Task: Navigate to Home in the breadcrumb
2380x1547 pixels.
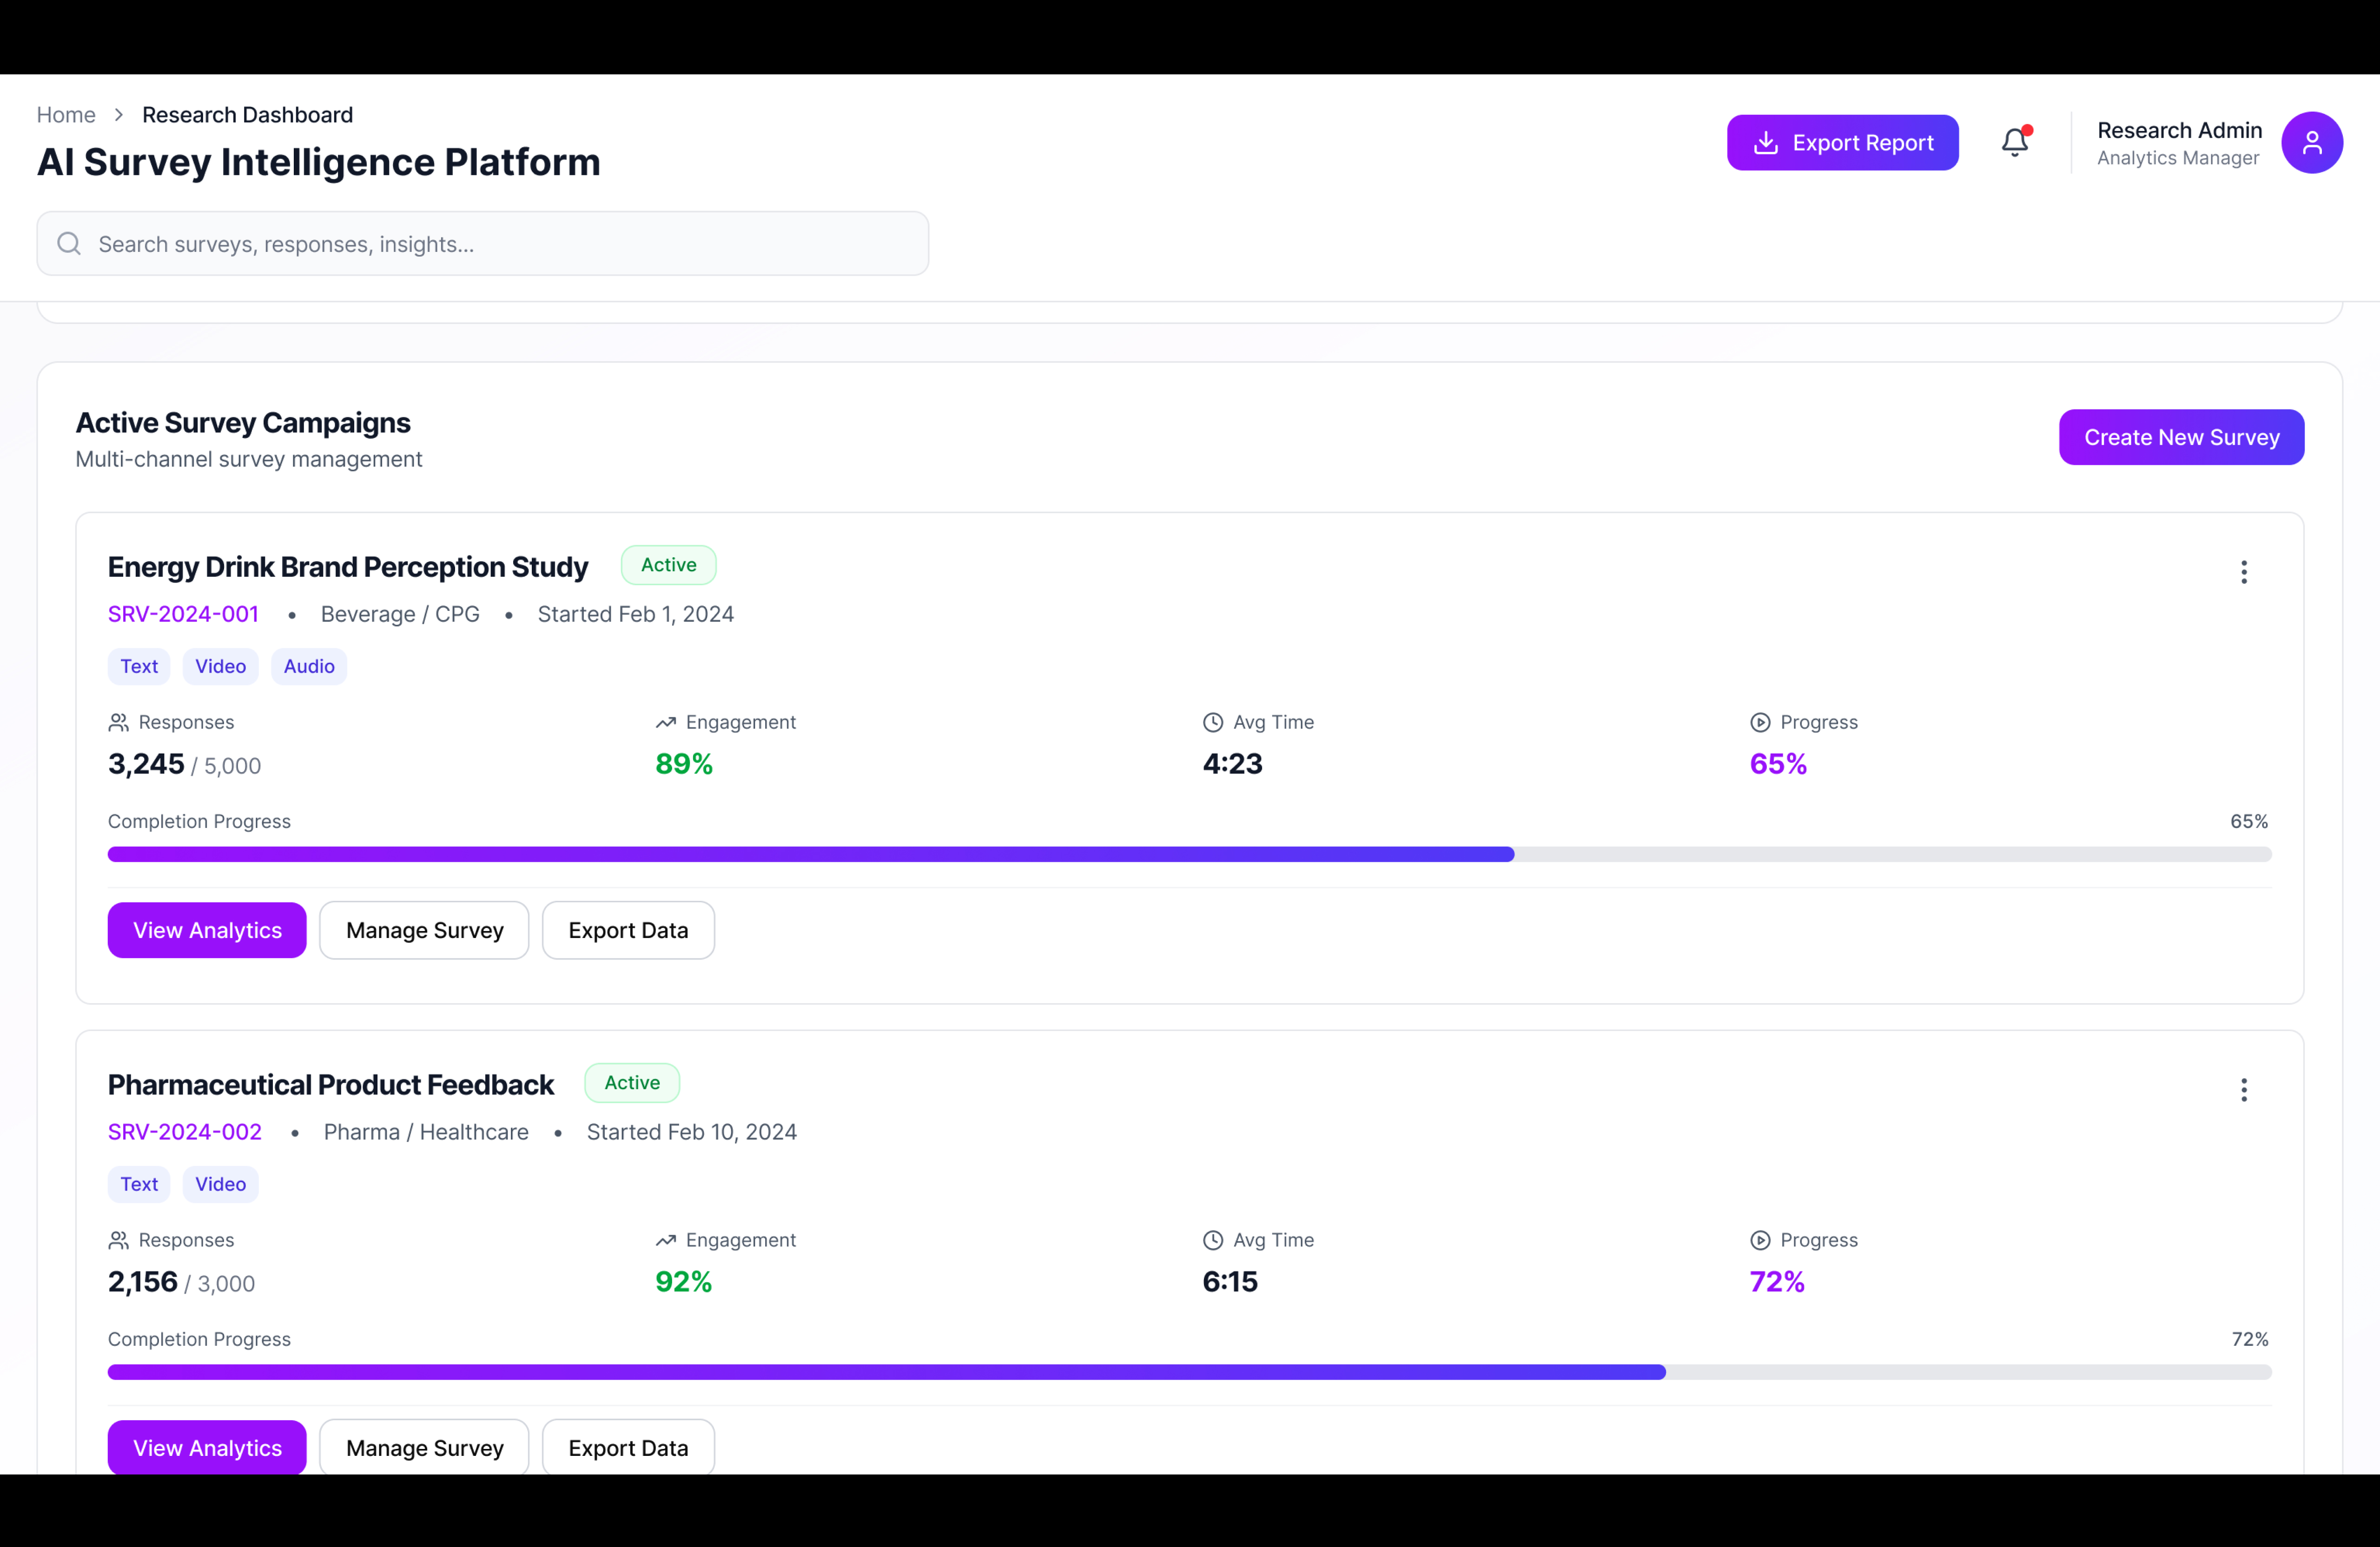Action: [x=65, y=114]
